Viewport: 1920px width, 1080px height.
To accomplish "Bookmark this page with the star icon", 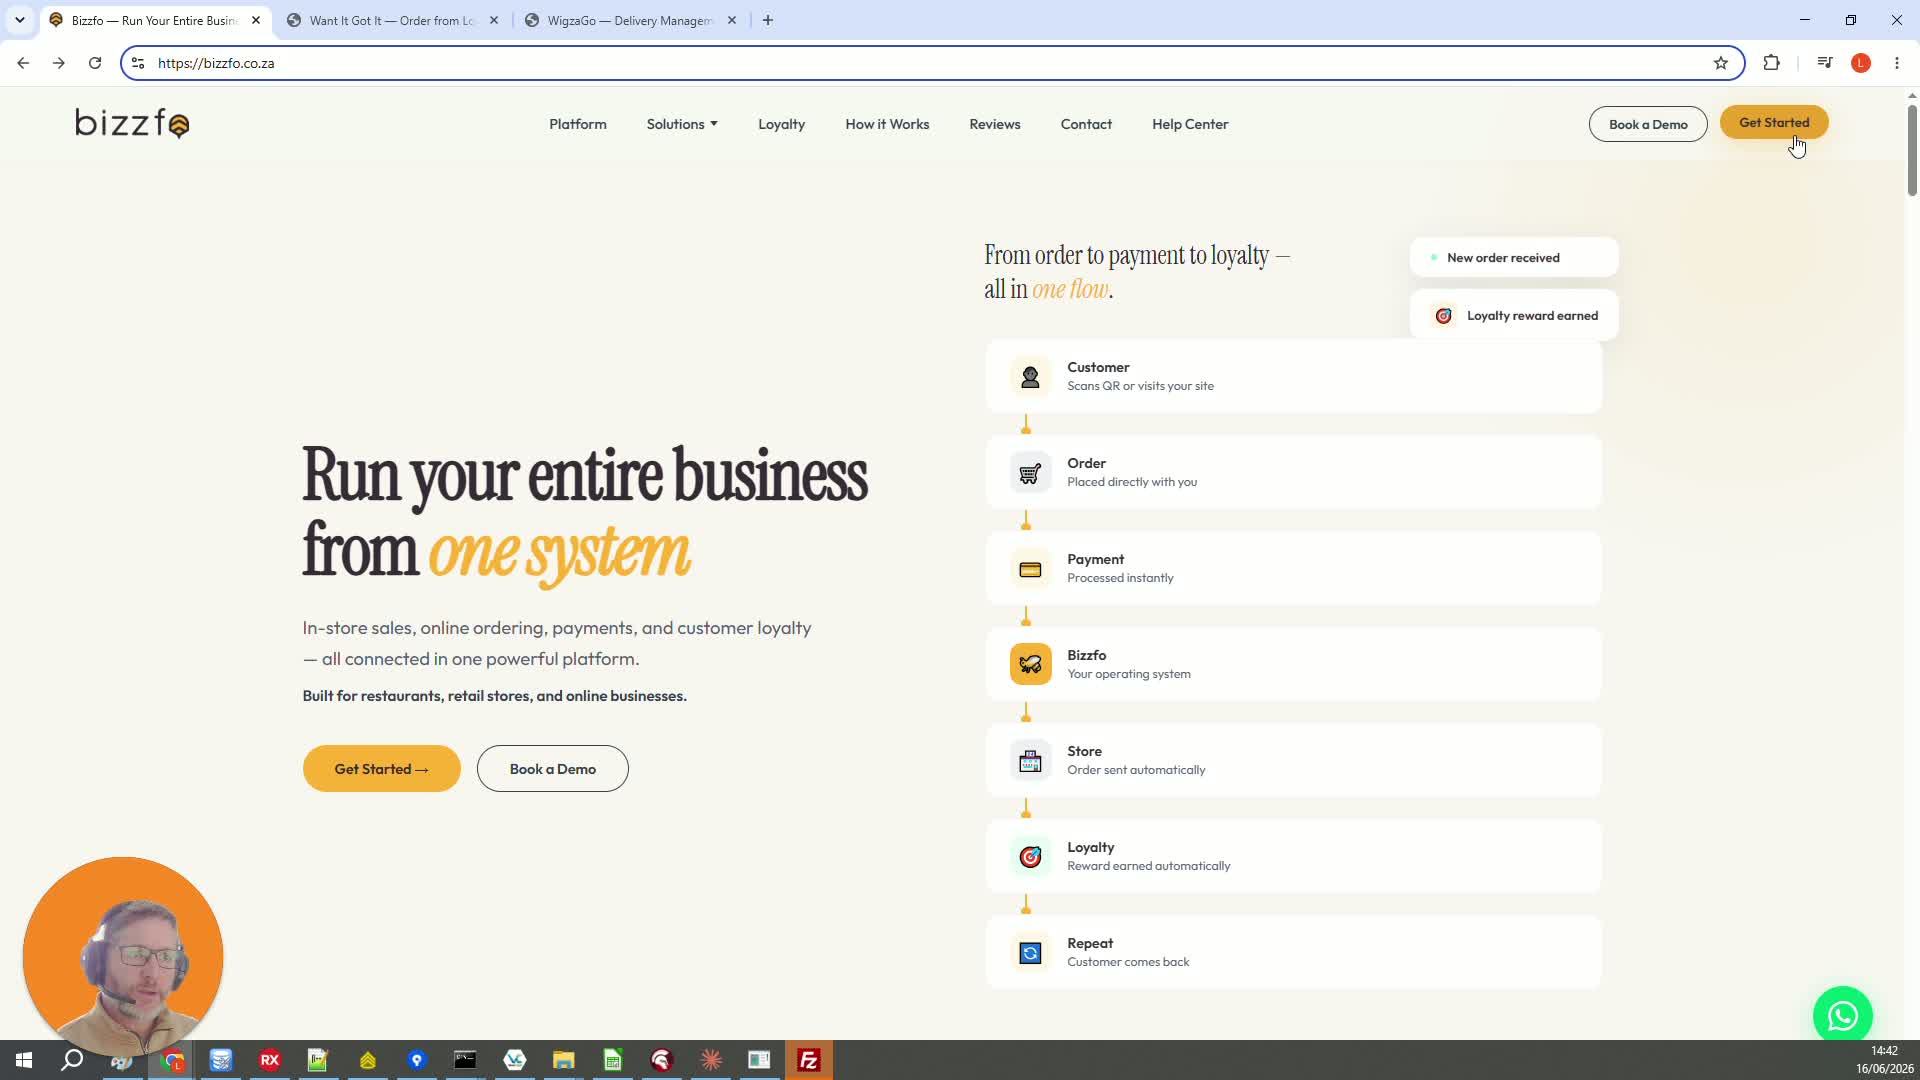I will (1720, 63).
